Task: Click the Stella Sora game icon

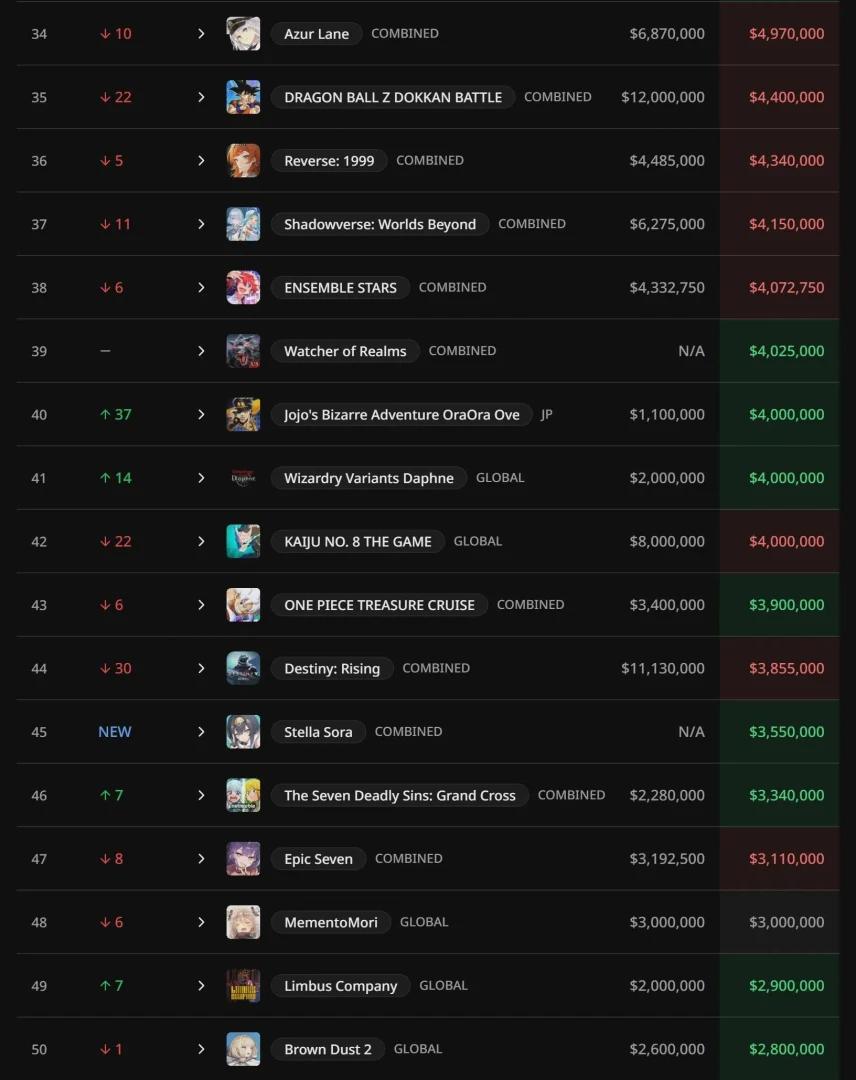Action: click(243, 732)
